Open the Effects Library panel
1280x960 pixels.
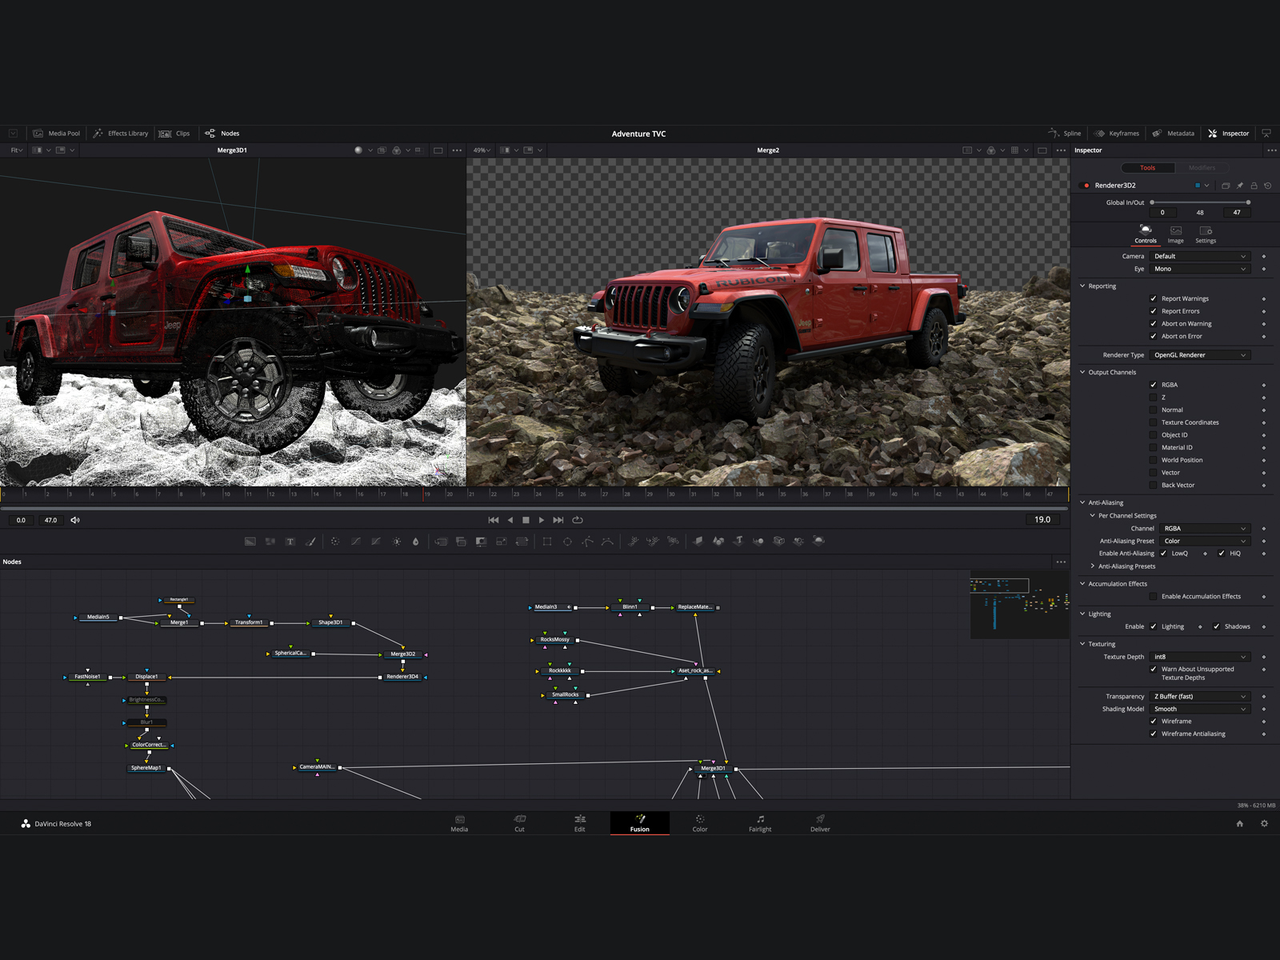[x=120, y=133]
